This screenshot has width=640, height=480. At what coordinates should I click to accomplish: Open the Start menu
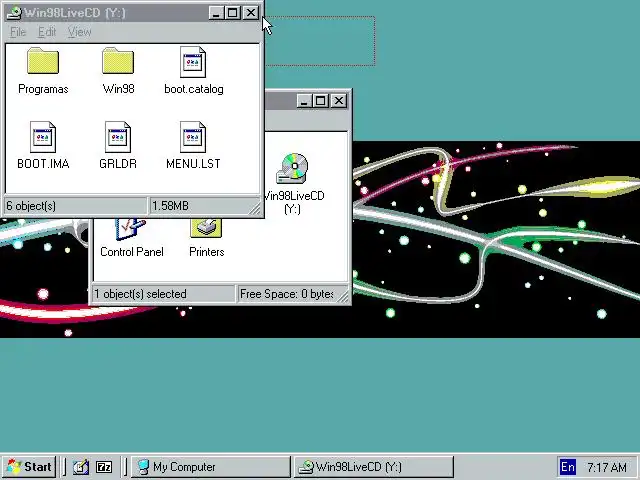coord(29,467)
